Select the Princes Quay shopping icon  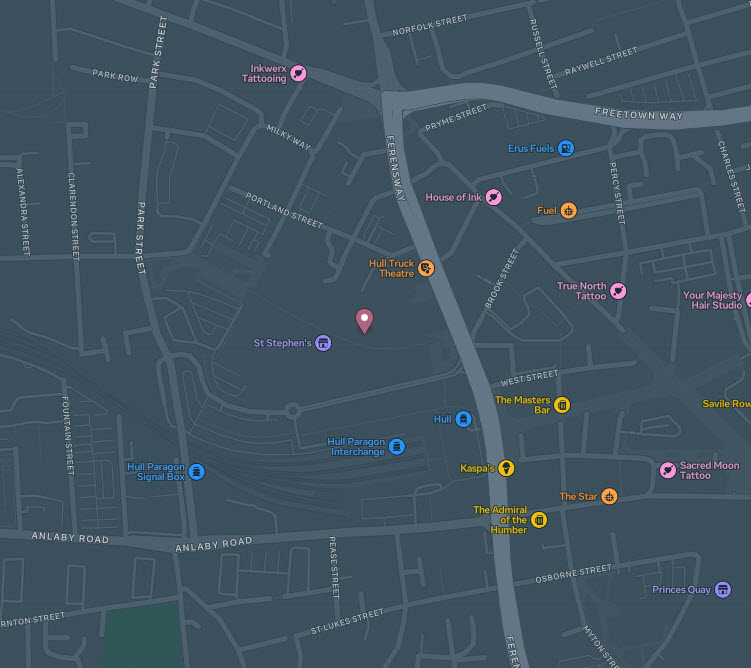click(x=723, y=589)
